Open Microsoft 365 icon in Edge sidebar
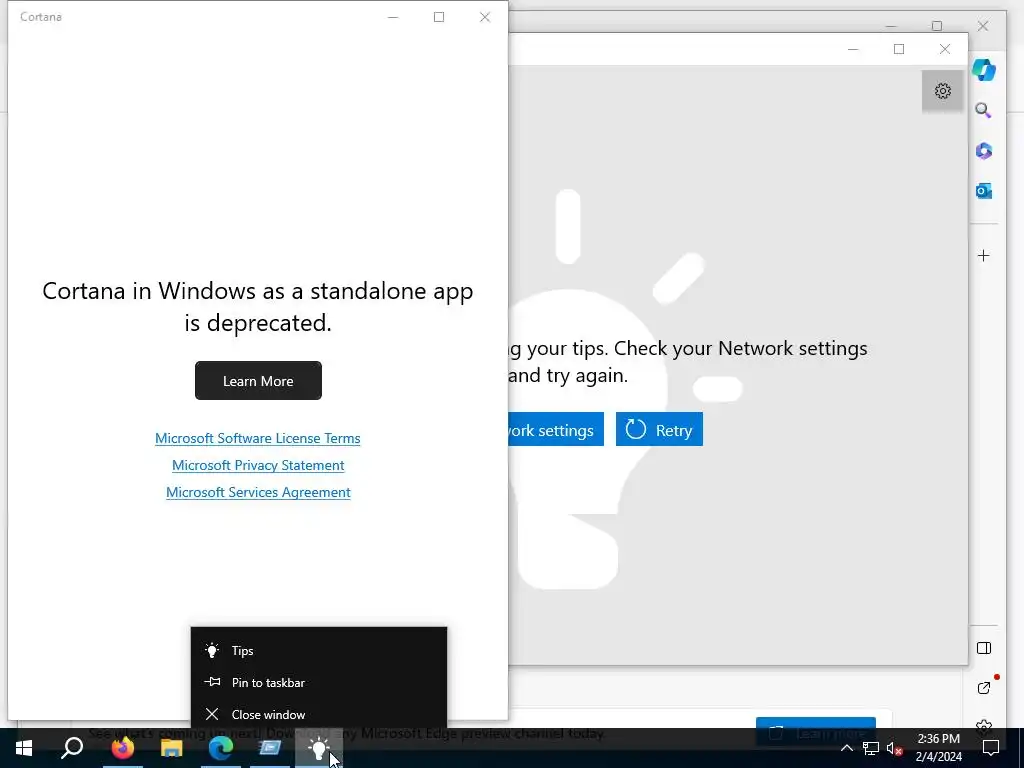The image size is (1024, 768). tap(984, 151)
